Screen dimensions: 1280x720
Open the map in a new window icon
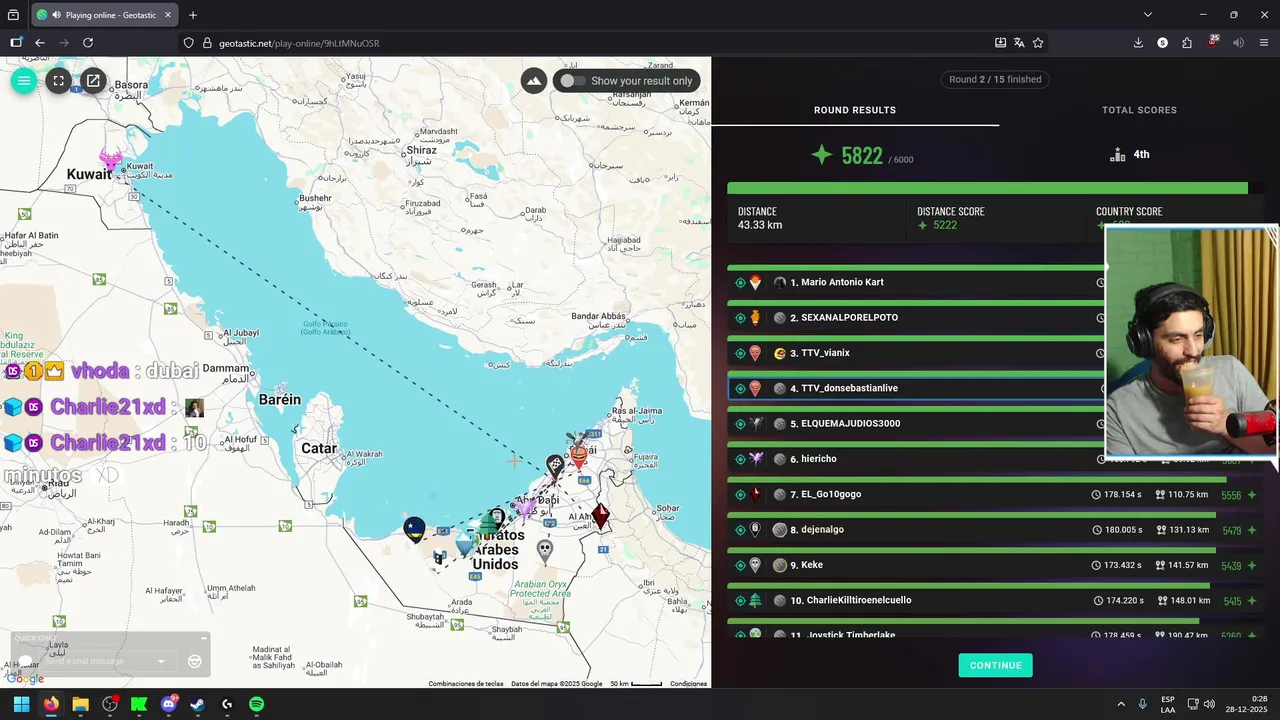[x=93, y=81]
